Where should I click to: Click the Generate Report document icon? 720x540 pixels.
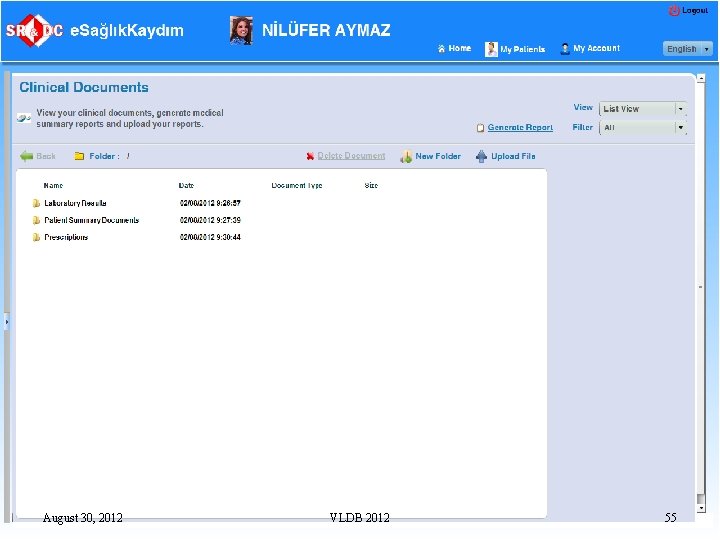pos(480,128)
